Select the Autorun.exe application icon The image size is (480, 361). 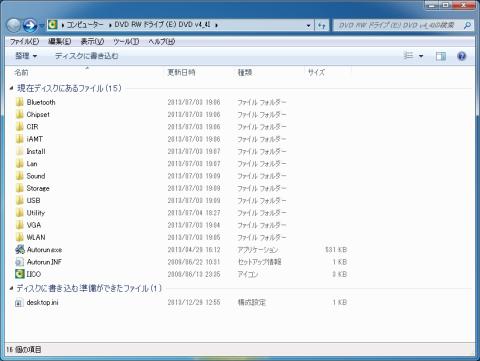click(20, 249)
